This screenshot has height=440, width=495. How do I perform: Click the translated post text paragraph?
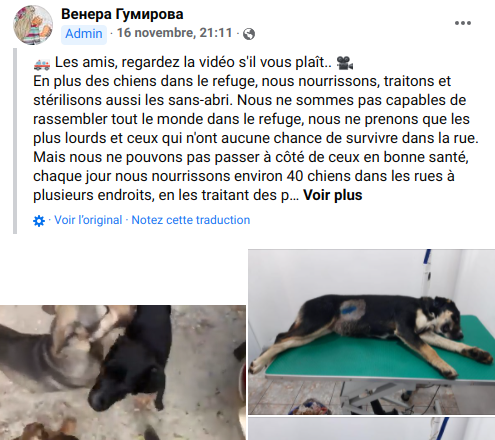pos(255,129)
